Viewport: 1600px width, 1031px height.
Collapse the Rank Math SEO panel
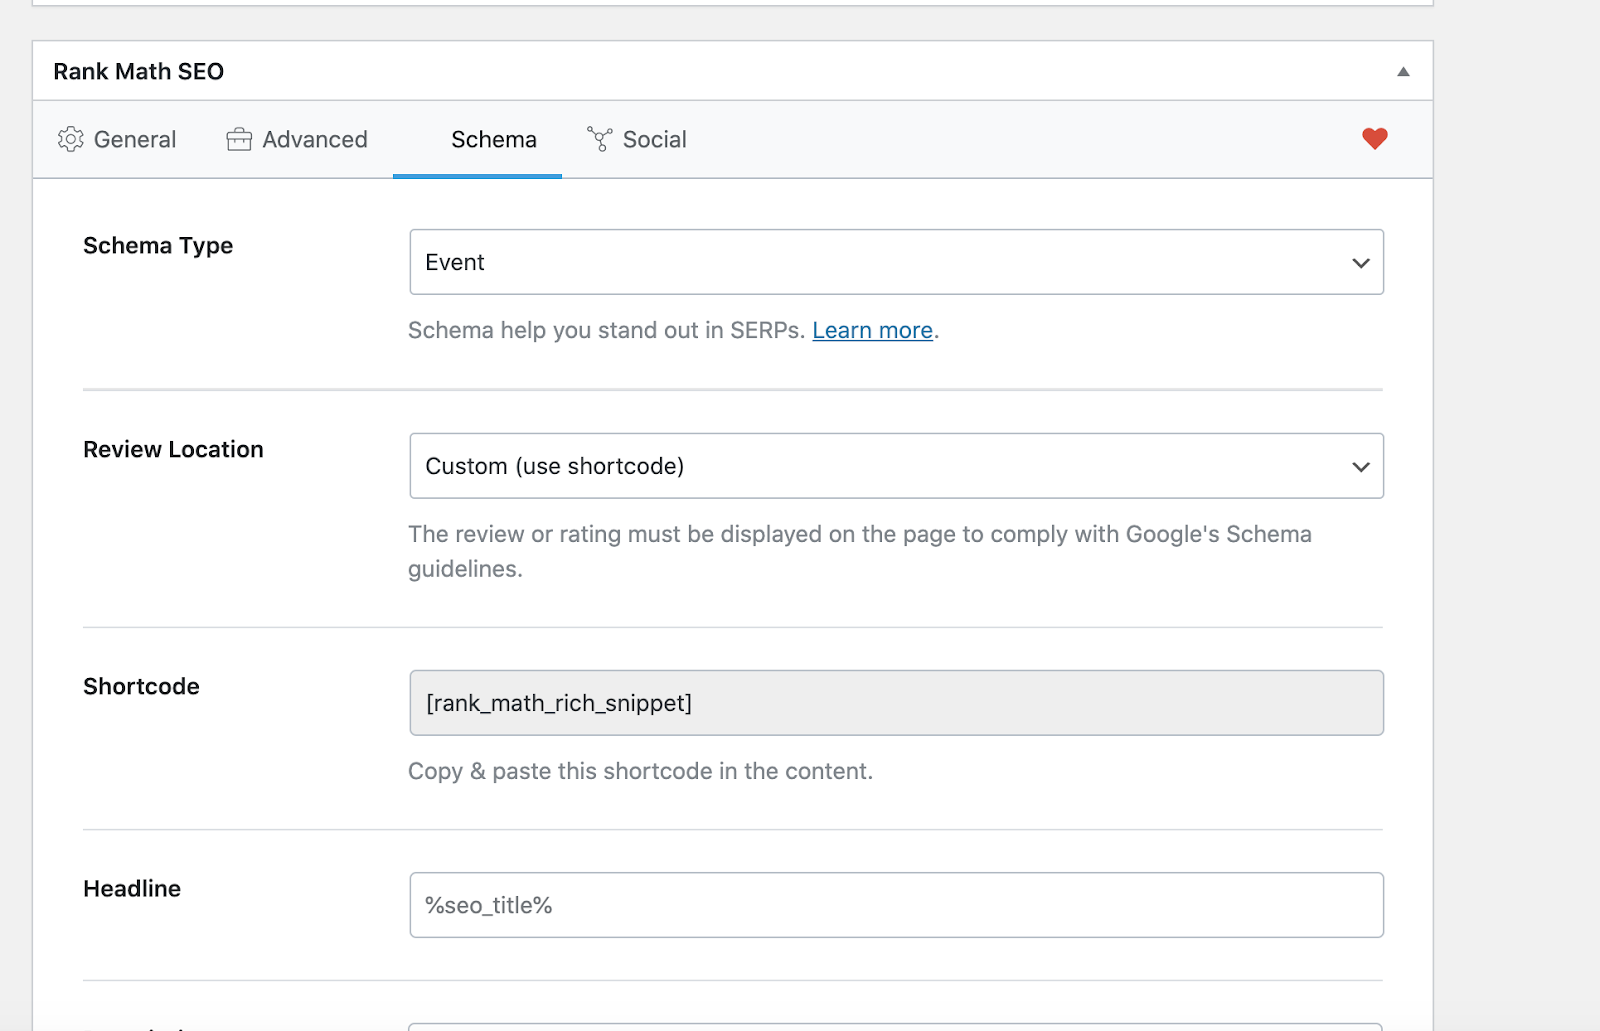pos(1403,71)
